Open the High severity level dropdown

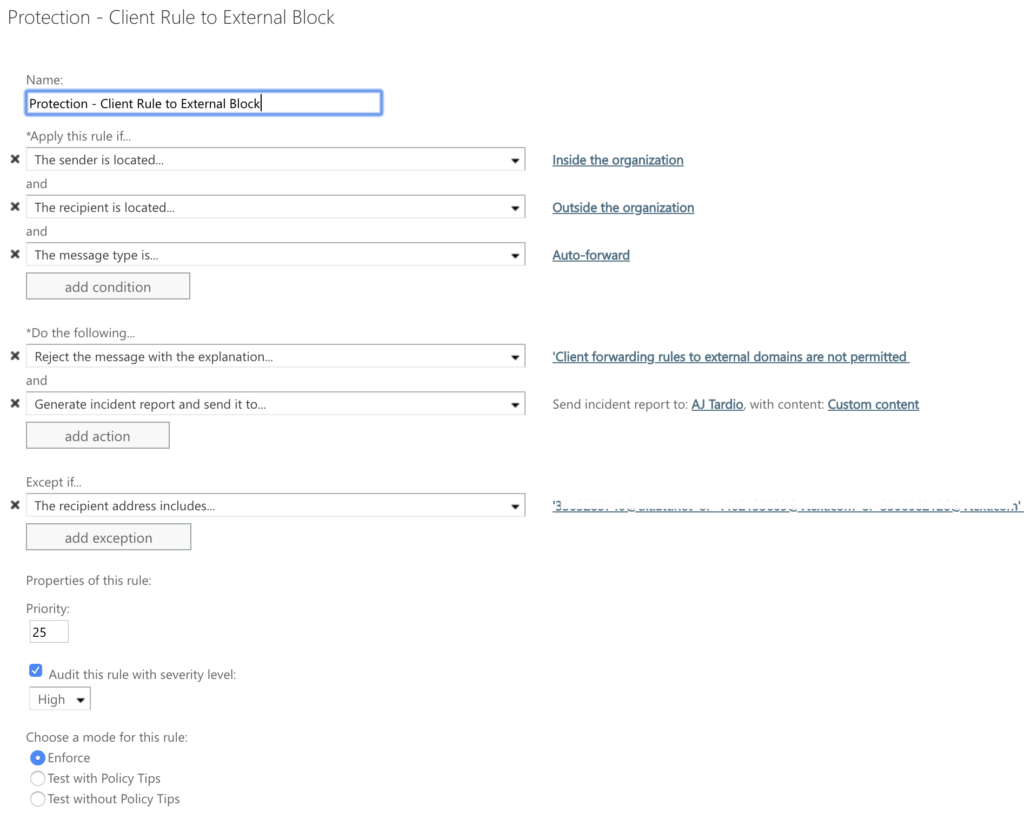pos(60,699)
